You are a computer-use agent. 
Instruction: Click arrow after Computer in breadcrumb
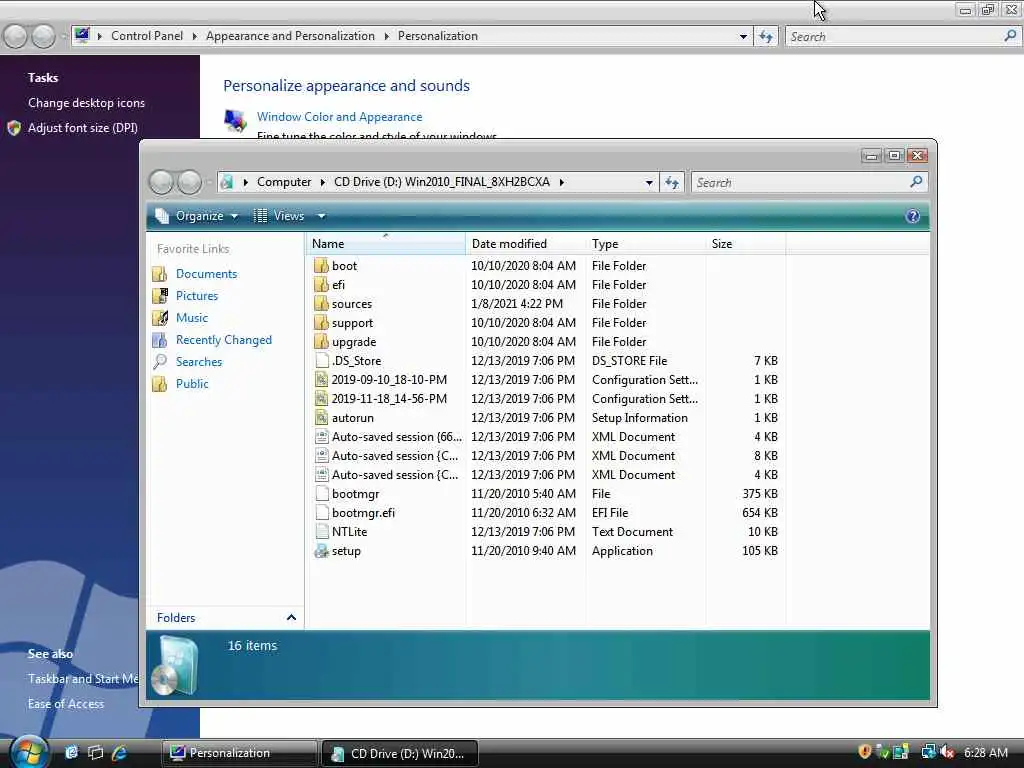point(323,182)
